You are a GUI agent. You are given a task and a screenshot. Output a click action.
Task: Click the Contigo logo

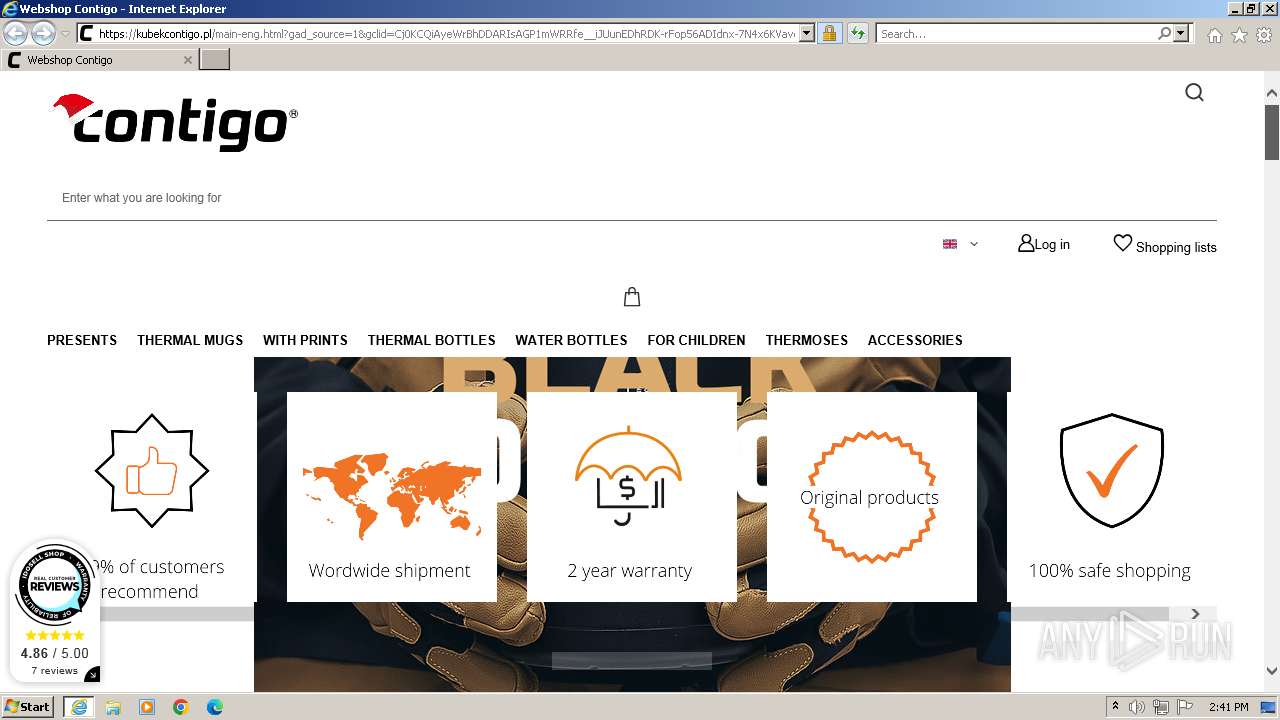coord(175,122)
